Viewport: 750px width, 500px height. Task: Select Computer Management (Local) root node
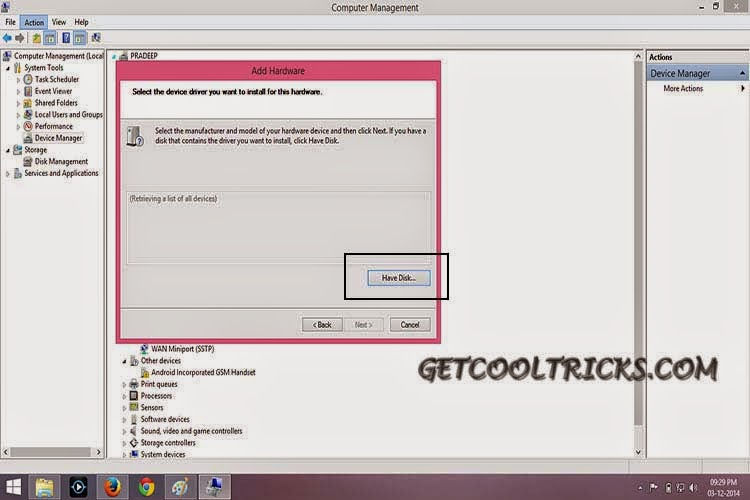click(x=58, y=56)
